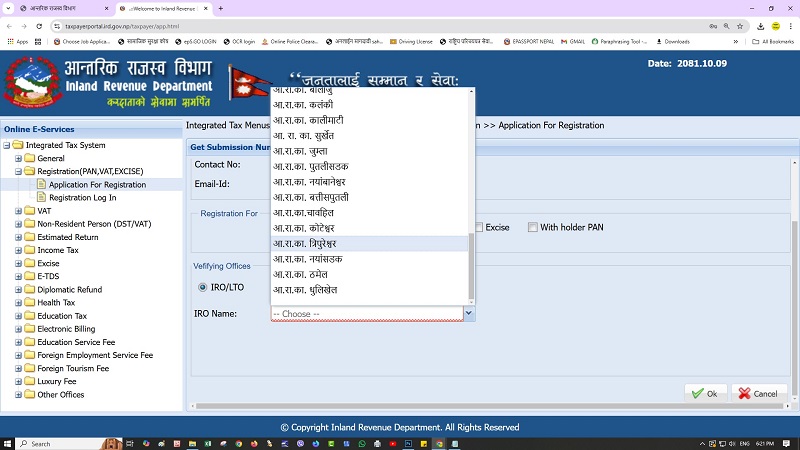Select the Education Tax folder label
Screen dimensions: 800x450
tap(62, 316)
